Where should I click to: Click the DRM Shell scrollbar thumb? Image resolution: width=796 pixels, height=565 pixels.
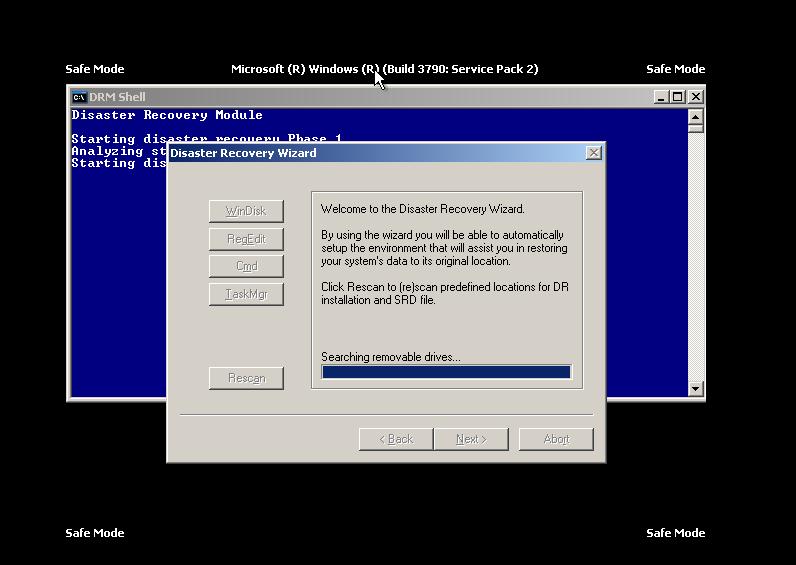[x=695, y=128]
